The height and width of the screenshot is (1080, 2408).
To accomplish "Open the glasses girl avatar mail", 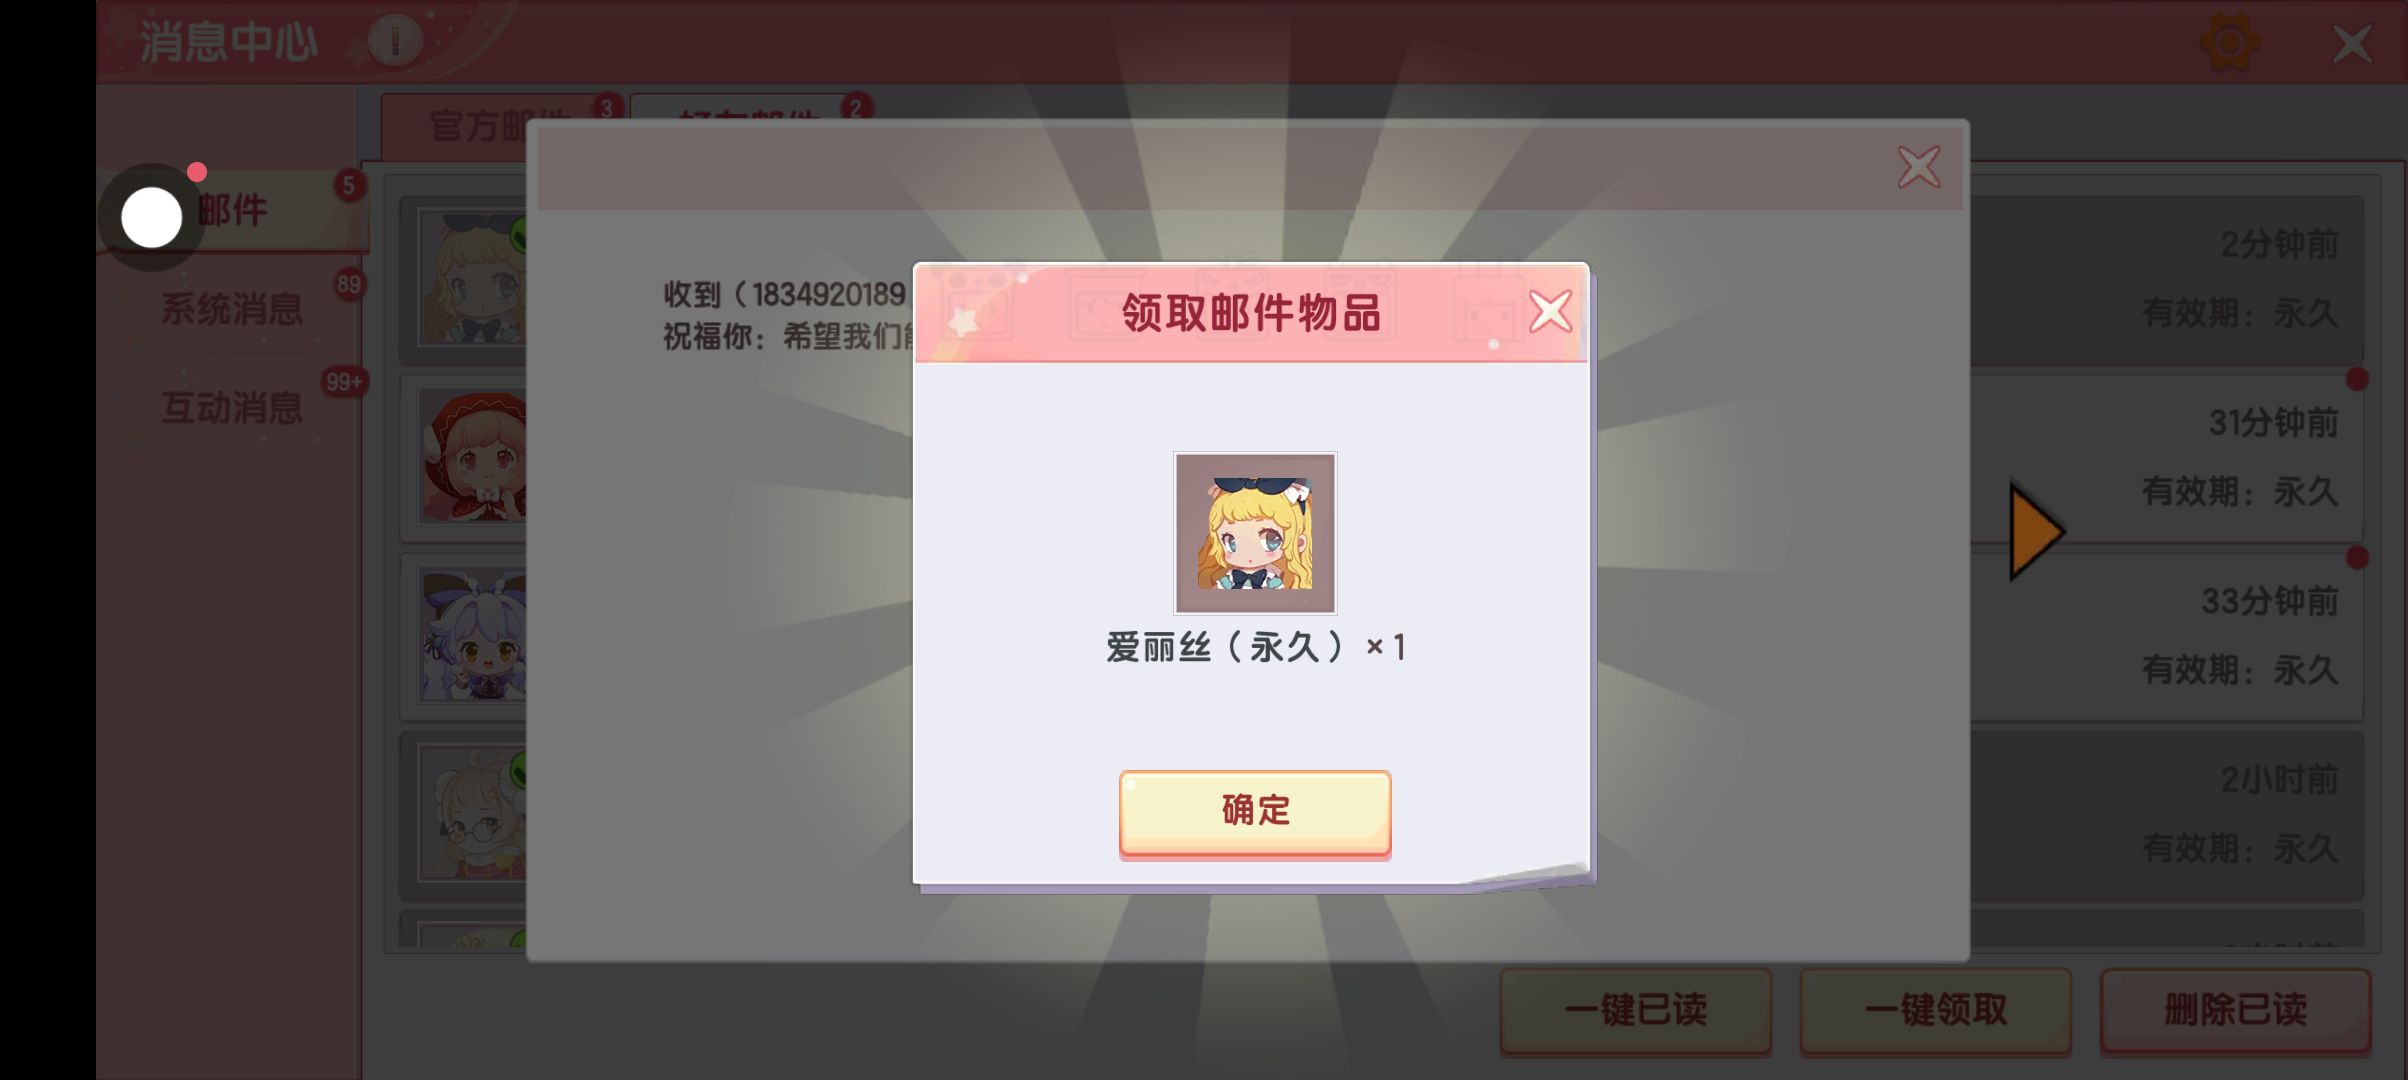I will (472, 813).
